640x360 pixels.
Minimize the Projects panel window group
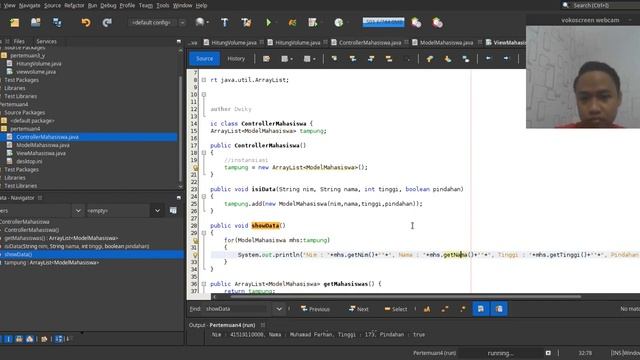tap(179, 41)
